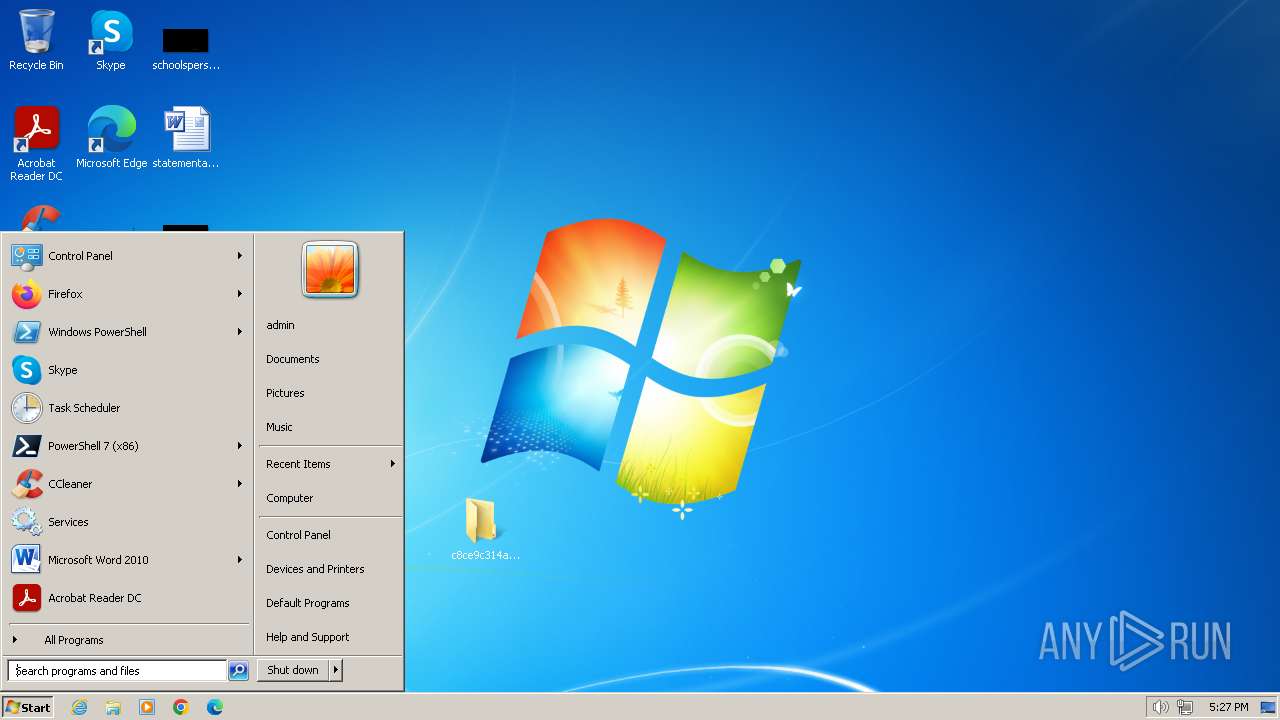The height and width of the screenshot is (720, 1280).
Task: Launch Microsoft Word 2010 from Start menu
Action: point(127,560)
